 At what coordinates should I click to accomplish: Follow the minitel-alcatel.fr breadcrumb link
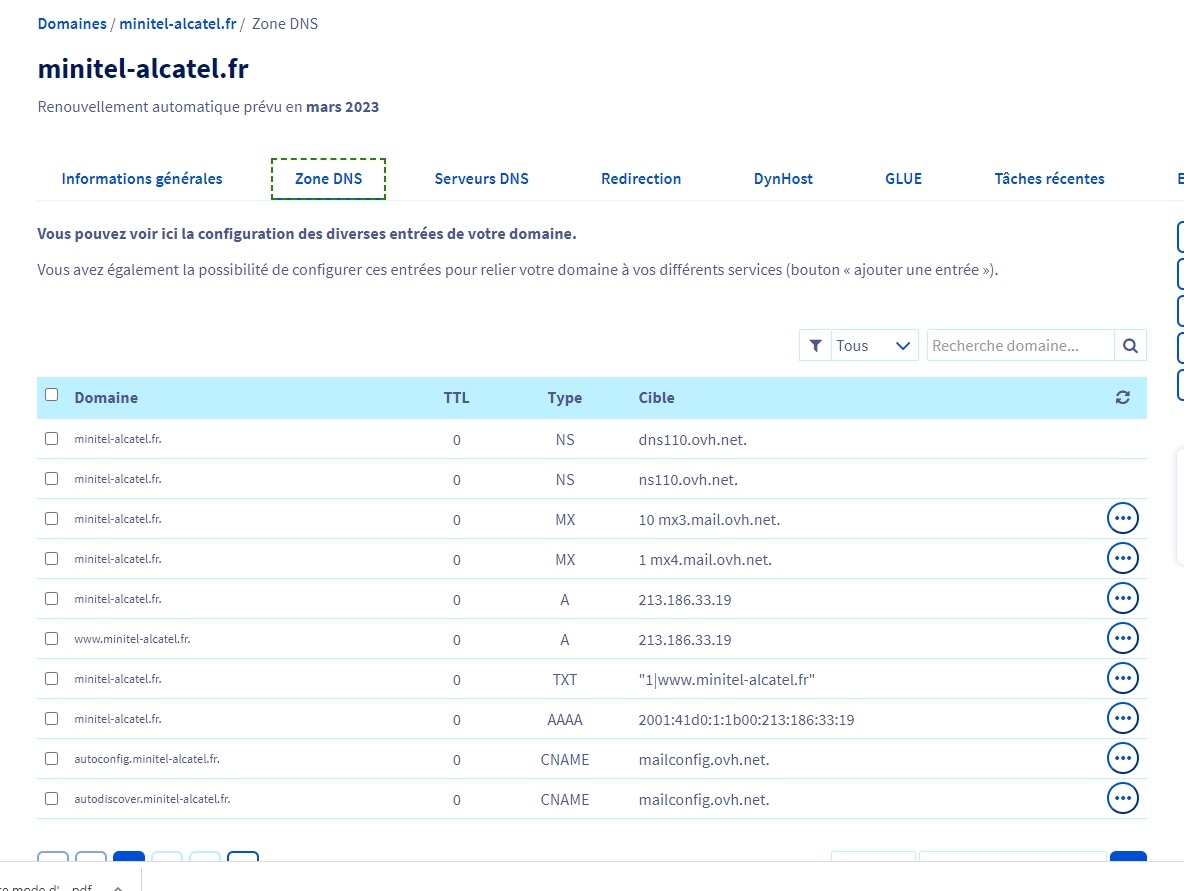(x=177, y=23)
